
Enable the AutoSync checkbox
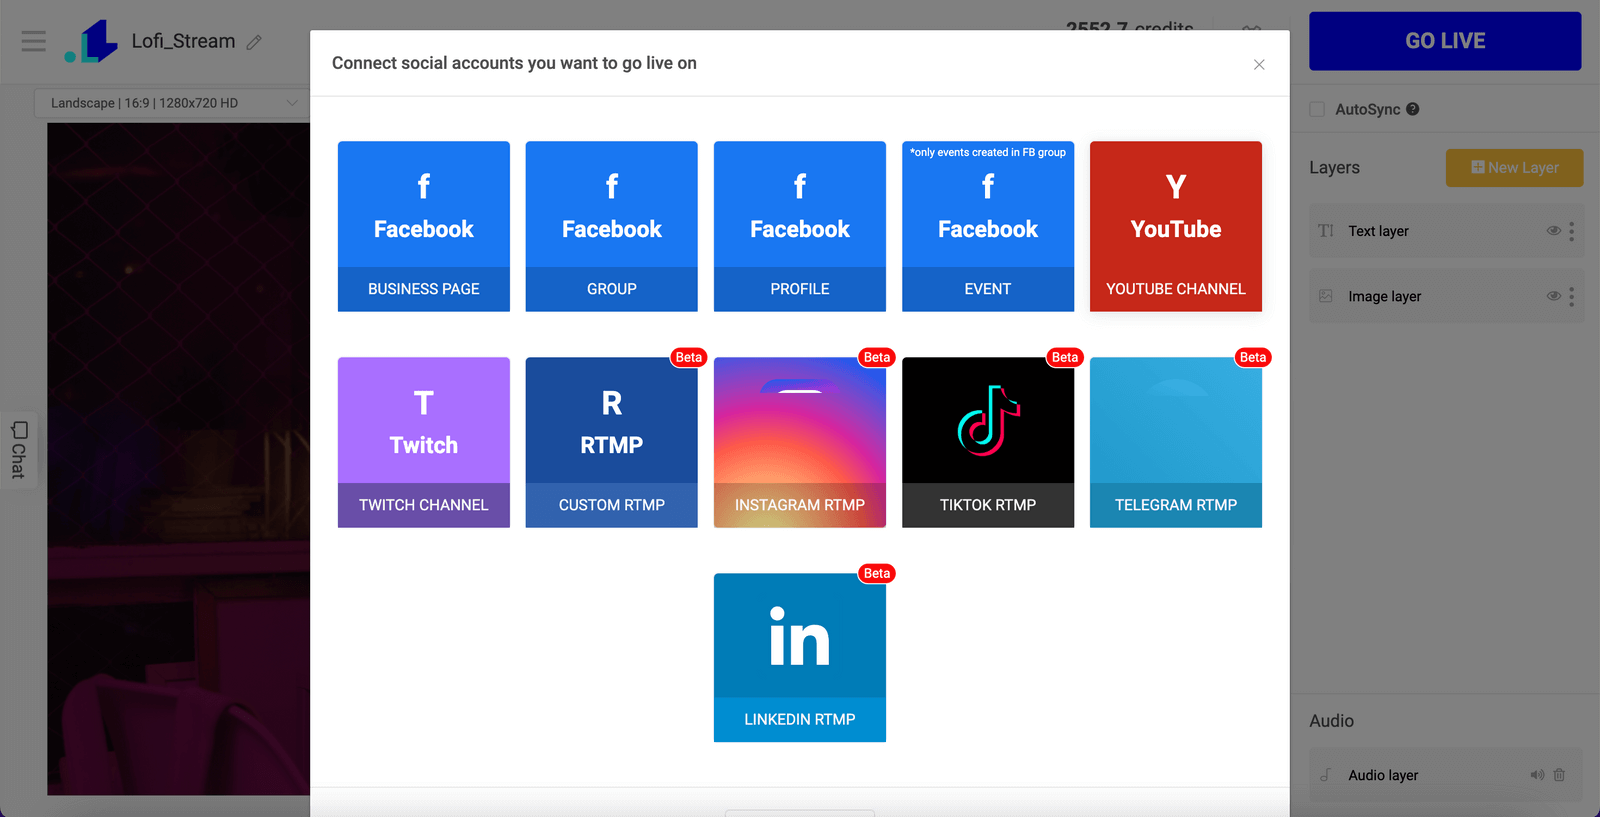point(1317,109)
